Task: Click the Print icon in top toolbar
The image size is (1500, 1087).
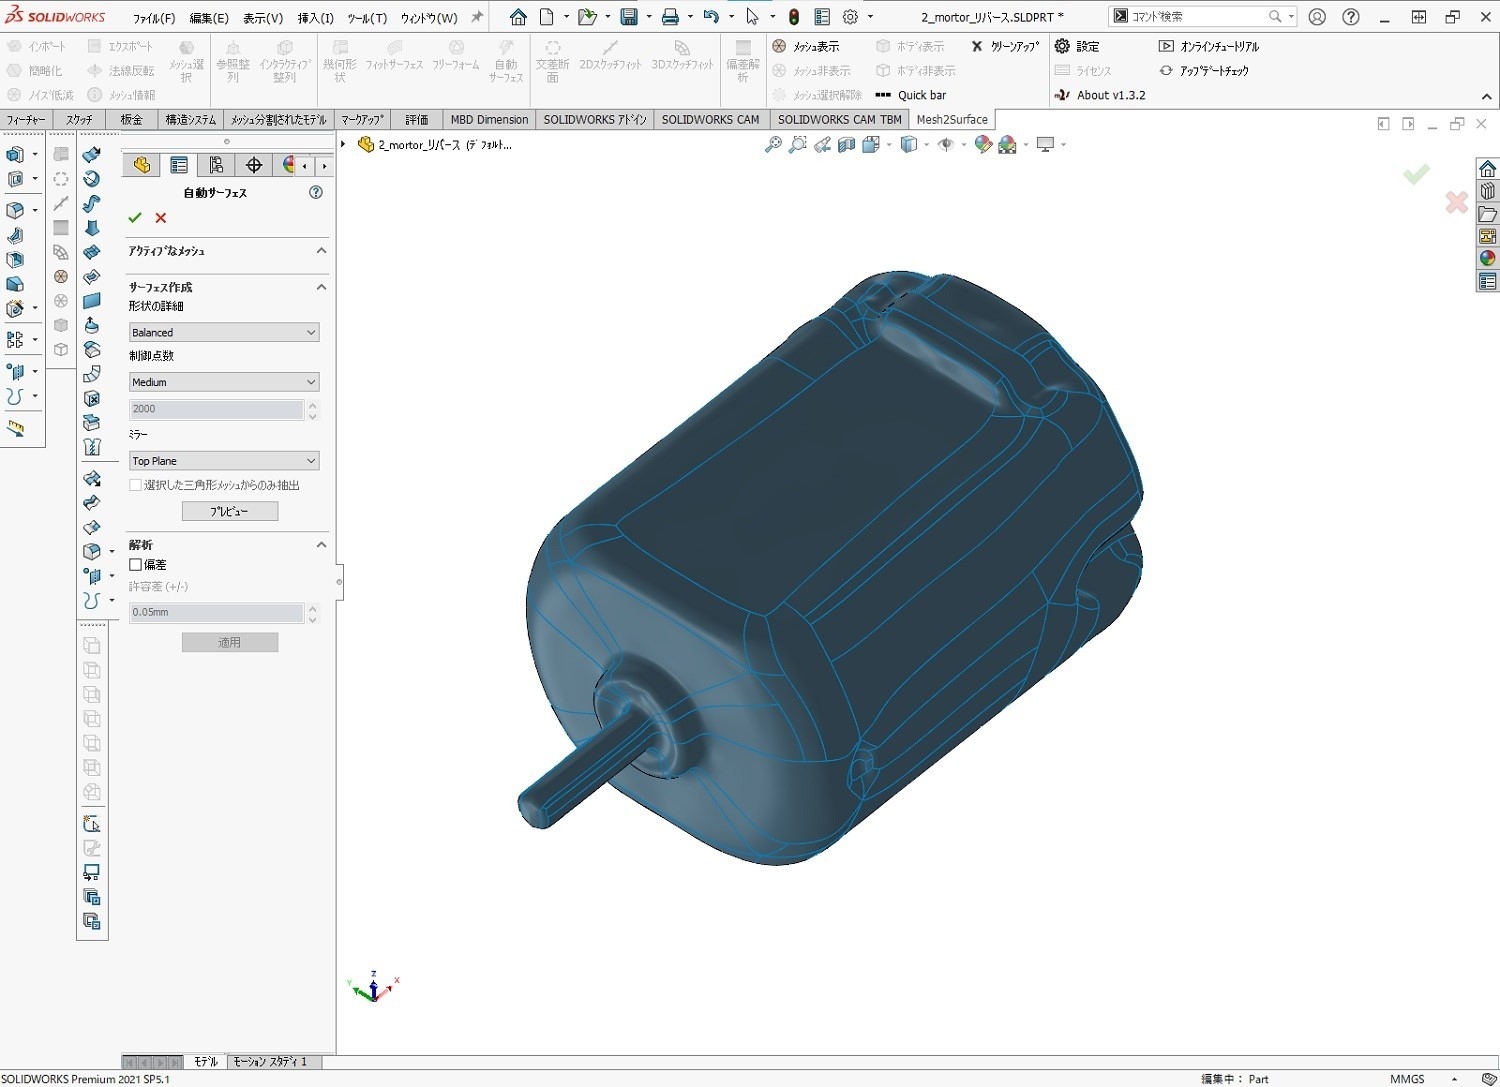Action: pyautogui.click(x=670, y=17)
